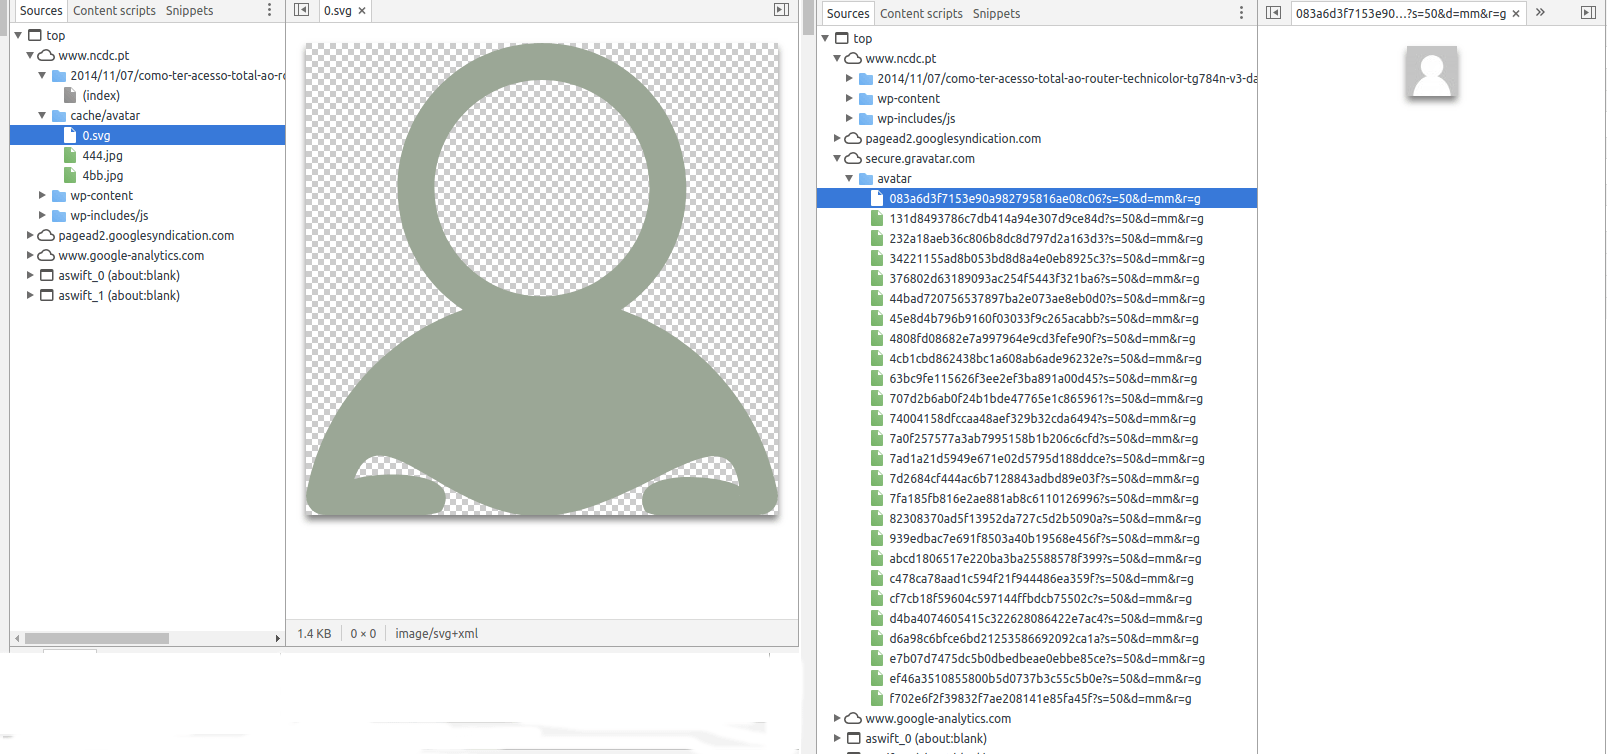Image resolution: width=1607 pixels, height=754 pixels.
Task: Expand aswift_0 frame in left tree
Action: click(x=30, y=275)
